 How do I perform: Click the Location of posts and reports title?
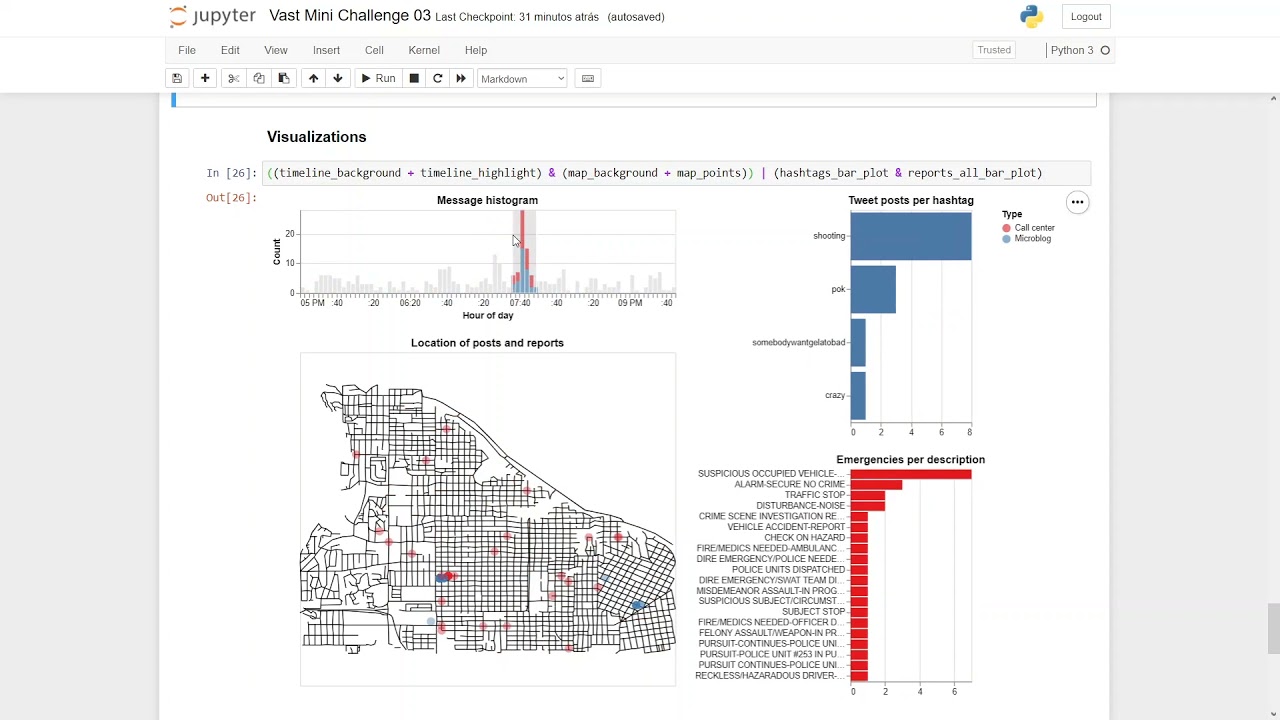[x=487, y=343]
